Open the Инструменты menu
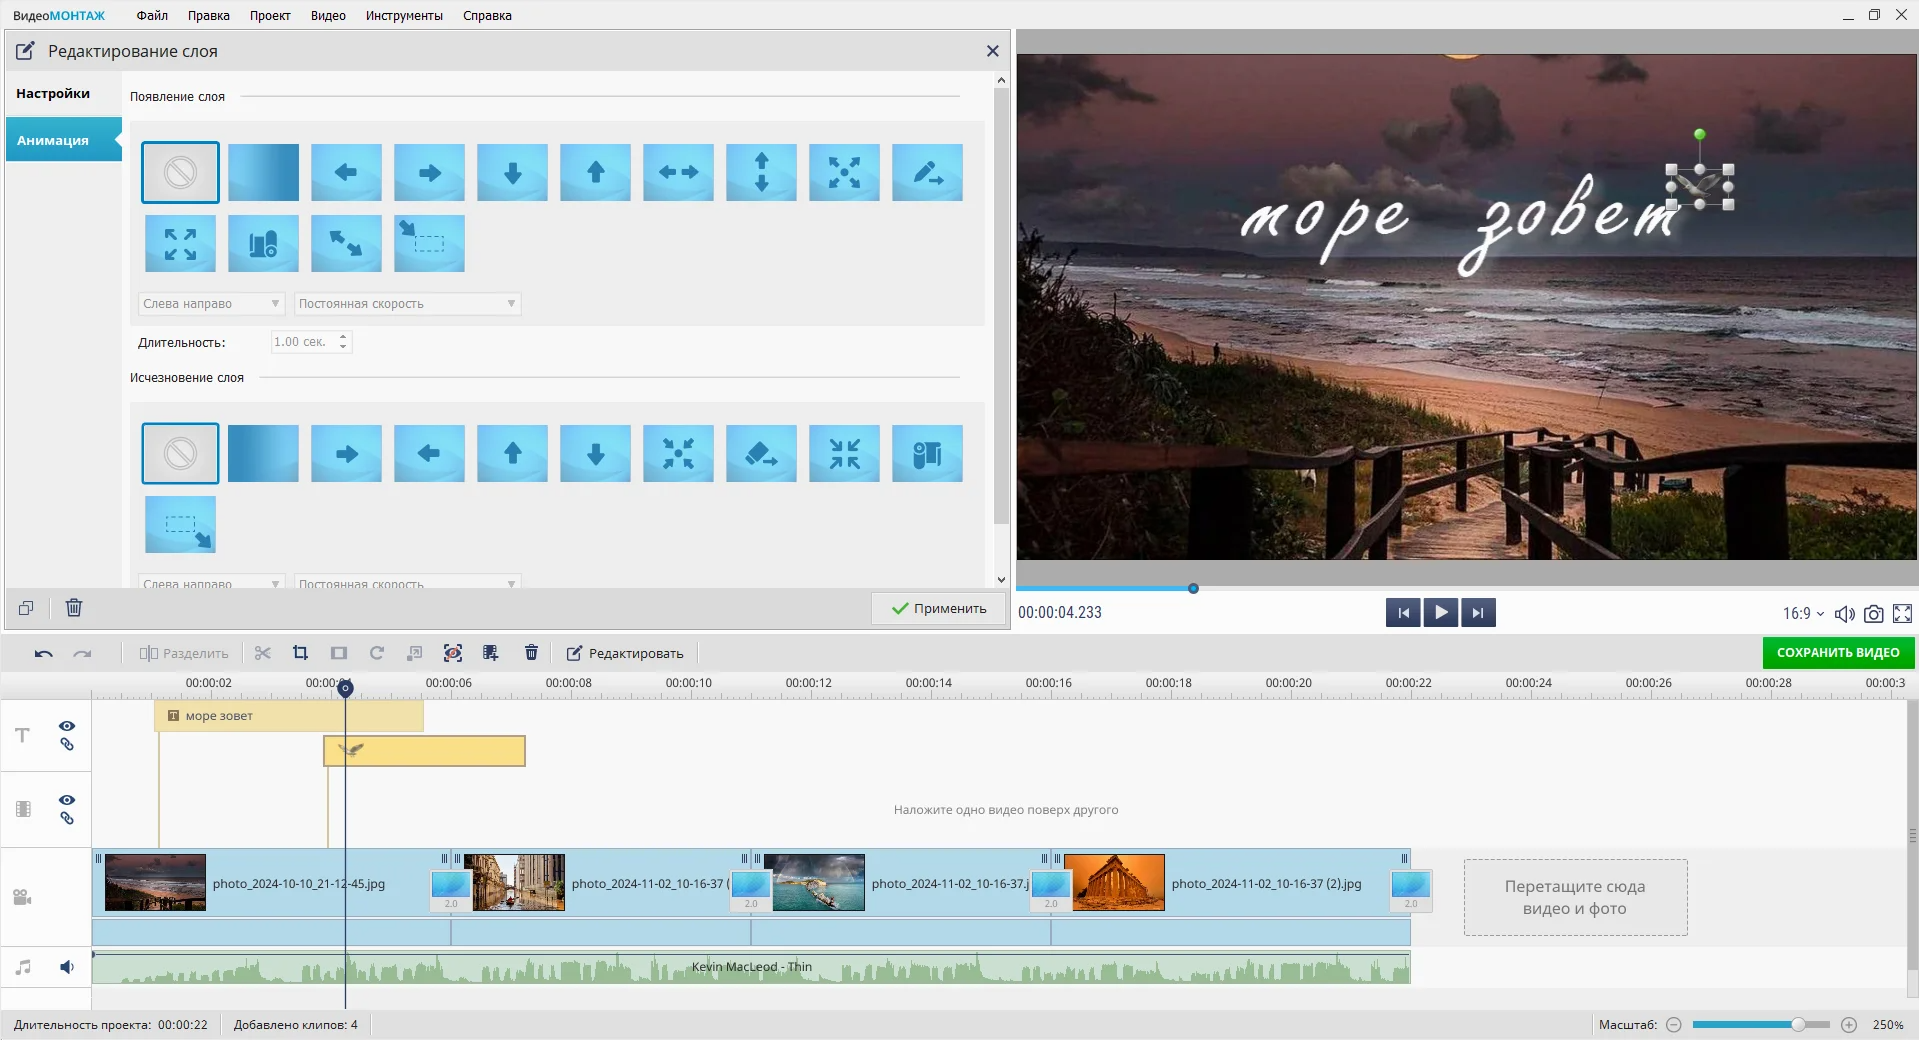This screenshot has height=1040, width=1919. coord(404,16)
